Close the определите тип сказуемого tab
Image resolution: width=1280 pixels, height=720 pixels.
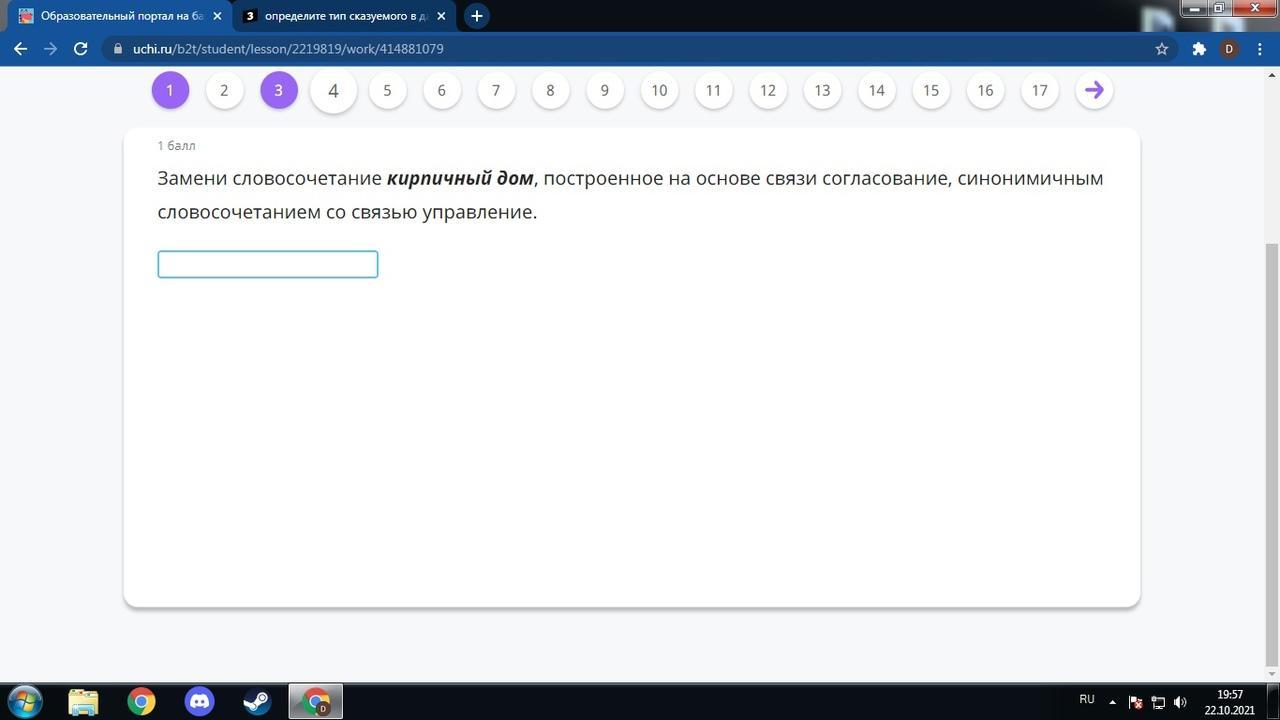[441, 16]
